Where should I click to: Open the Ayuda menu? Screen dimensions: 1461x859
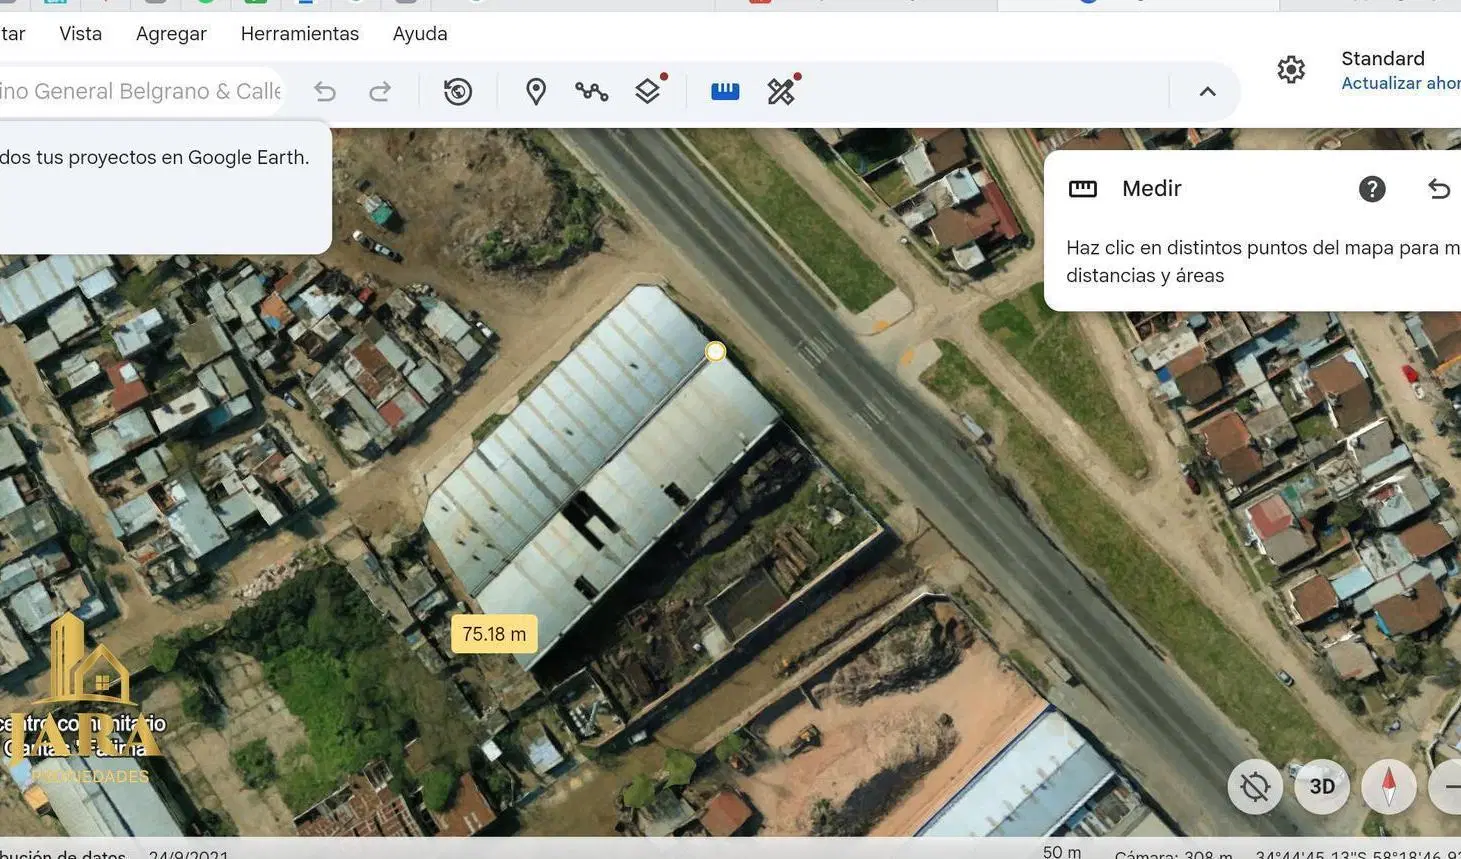pyautogui.click(x=420, y=34)
